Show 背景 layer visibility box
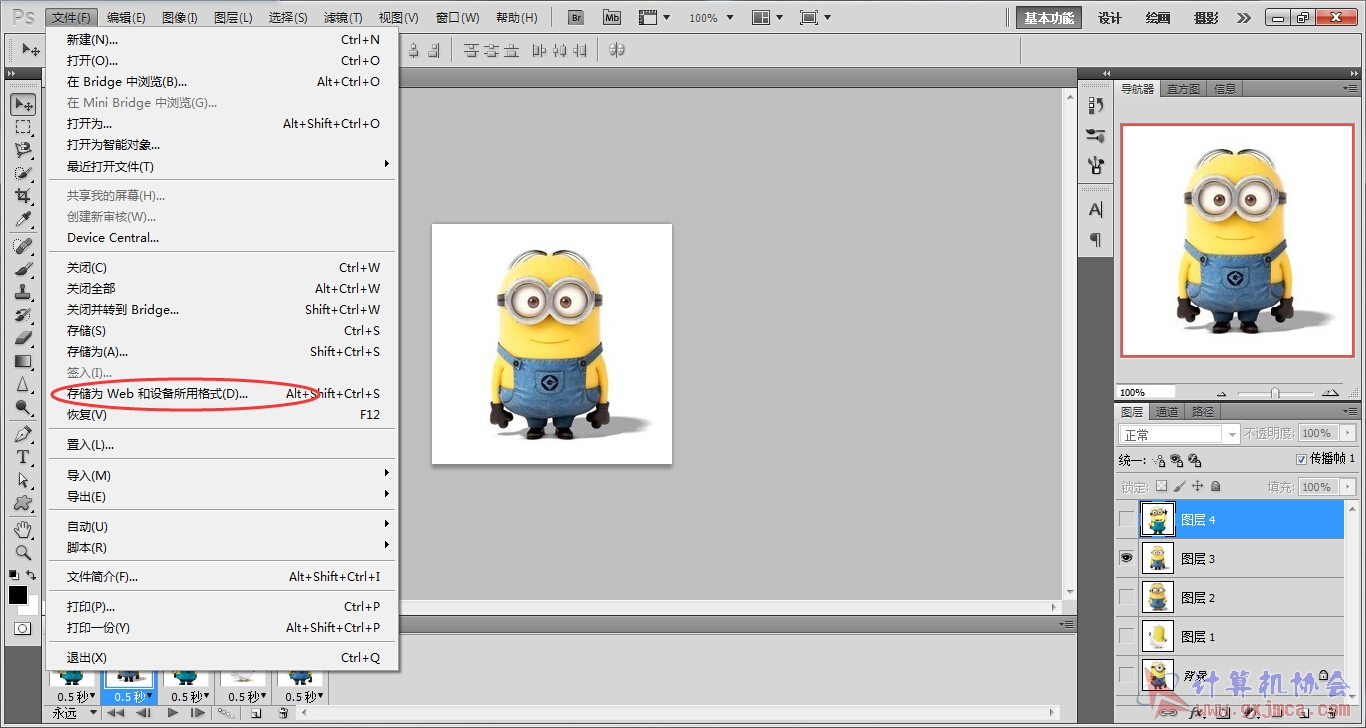This screenshot has width=1366, height=728. (x=1127, y=676)
